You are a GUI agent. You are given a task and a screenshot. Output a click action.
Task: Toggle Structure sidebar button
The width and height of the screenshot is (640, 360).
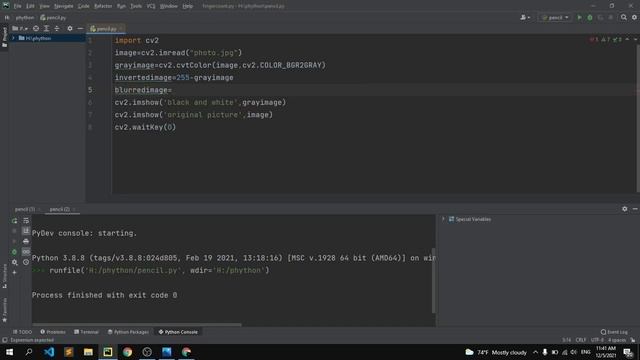(4, 276)
